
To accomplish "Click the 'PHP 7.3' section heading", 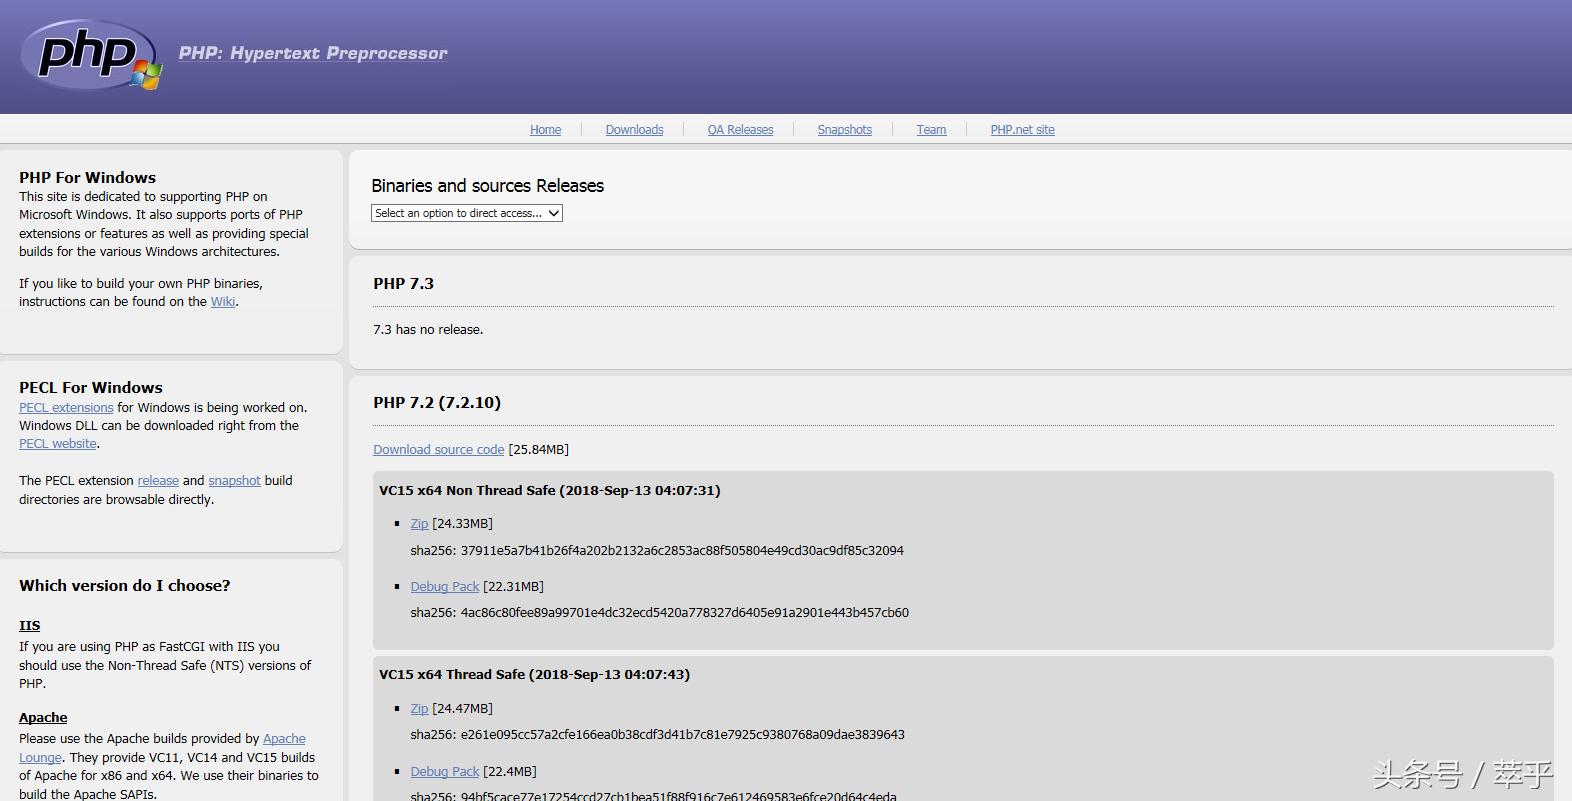I will (403, 284).
